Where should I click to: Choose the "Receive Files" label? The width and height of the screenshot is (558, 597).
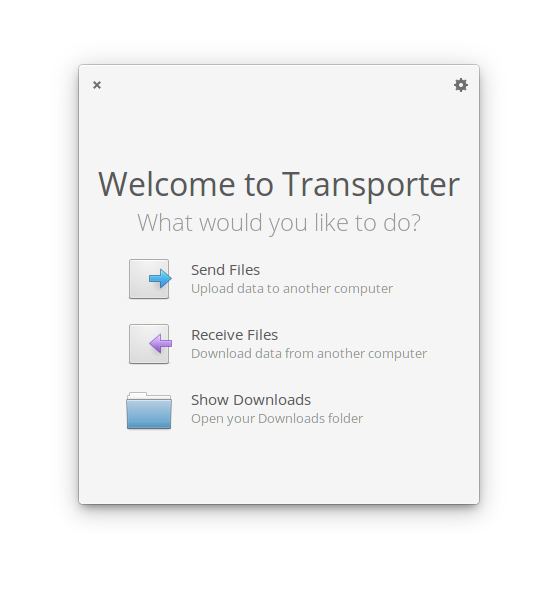(x=234, y=335)
